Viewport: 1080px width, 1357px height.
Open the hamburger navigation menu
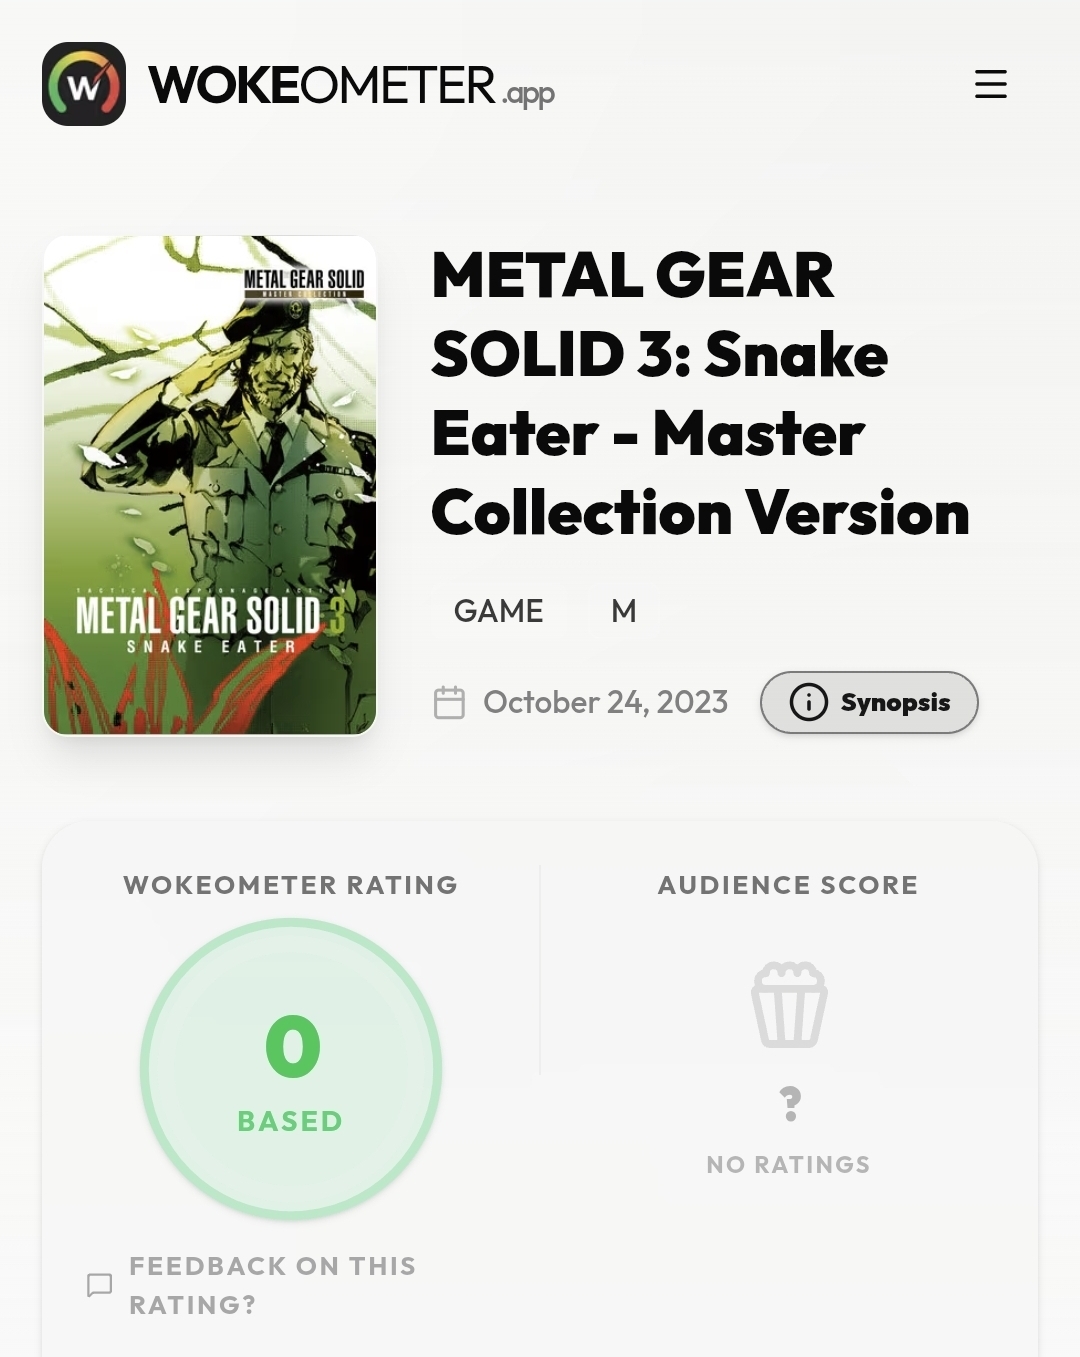pyautogui.click(x=990, y=84)
